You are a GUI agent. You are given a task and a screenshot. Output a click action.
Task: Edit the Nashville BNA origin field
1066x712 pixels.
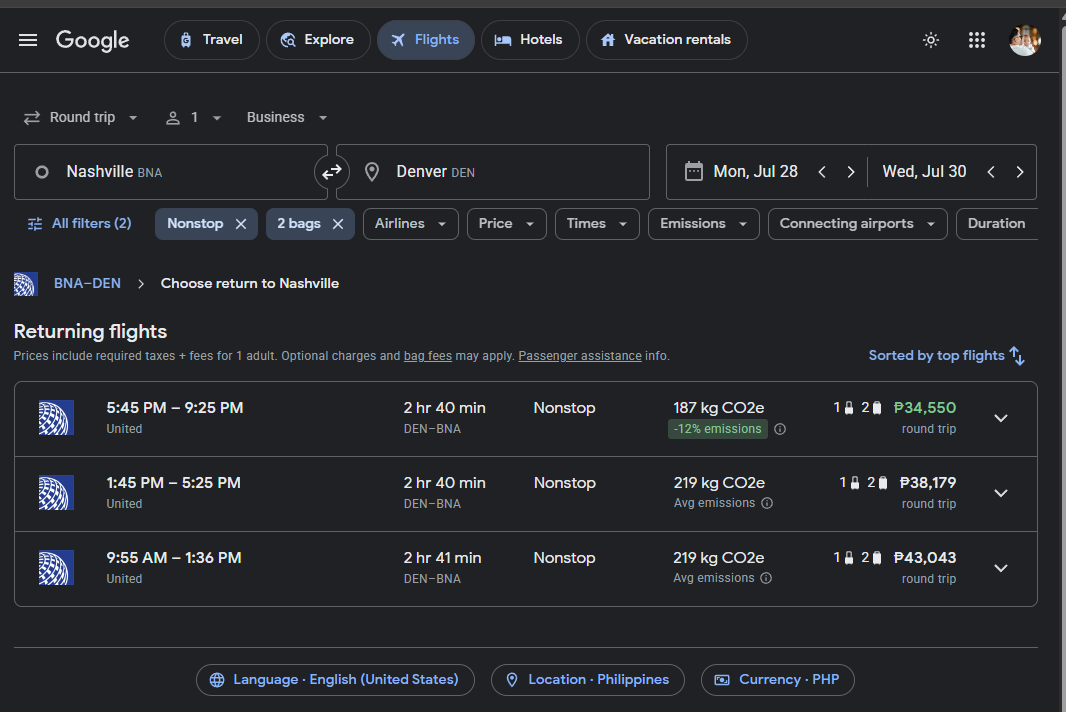pos(171,172)
